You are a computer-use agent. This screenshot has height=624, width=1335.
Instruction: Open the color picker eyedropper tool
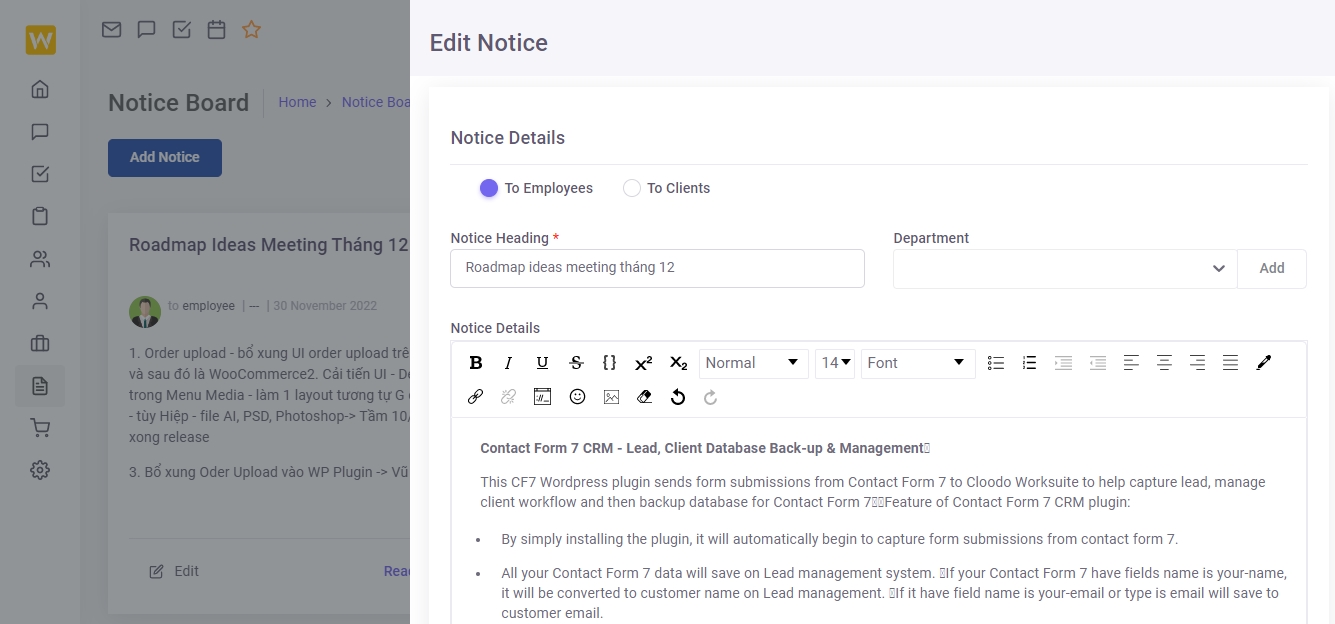click(x=1264, y=363)
